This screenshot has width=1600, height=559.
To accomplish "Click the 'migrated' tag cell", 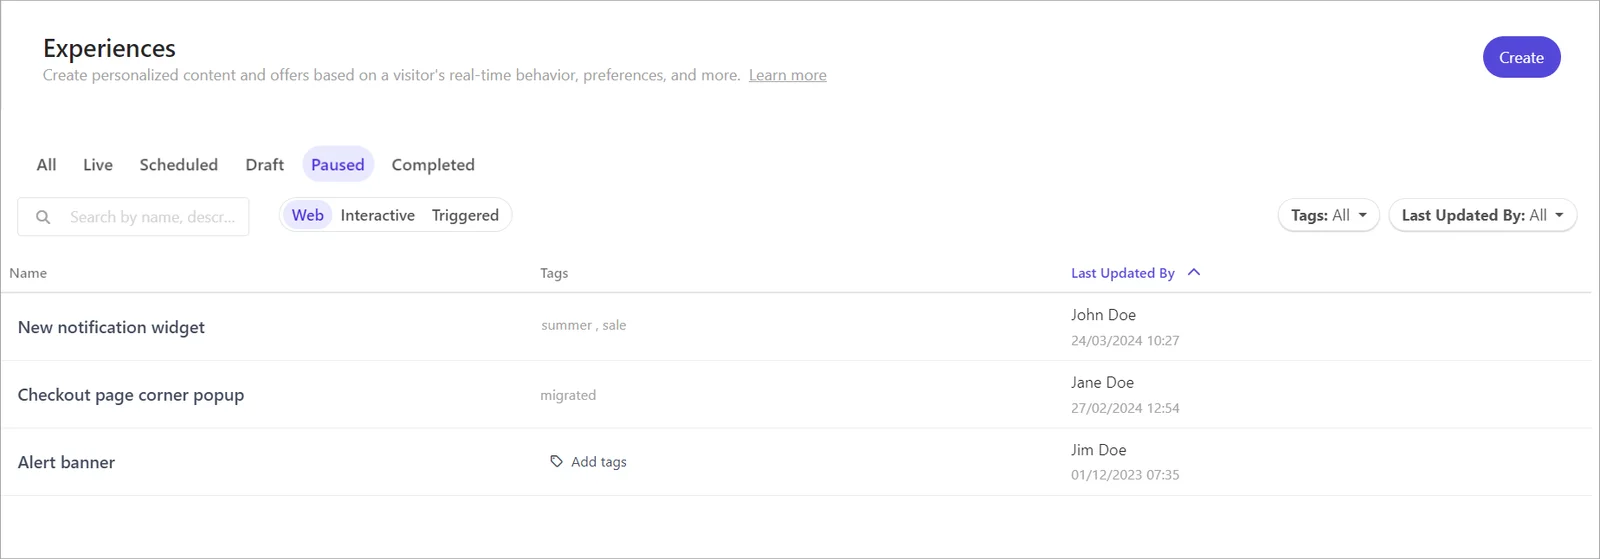I will tap(568, 395).
